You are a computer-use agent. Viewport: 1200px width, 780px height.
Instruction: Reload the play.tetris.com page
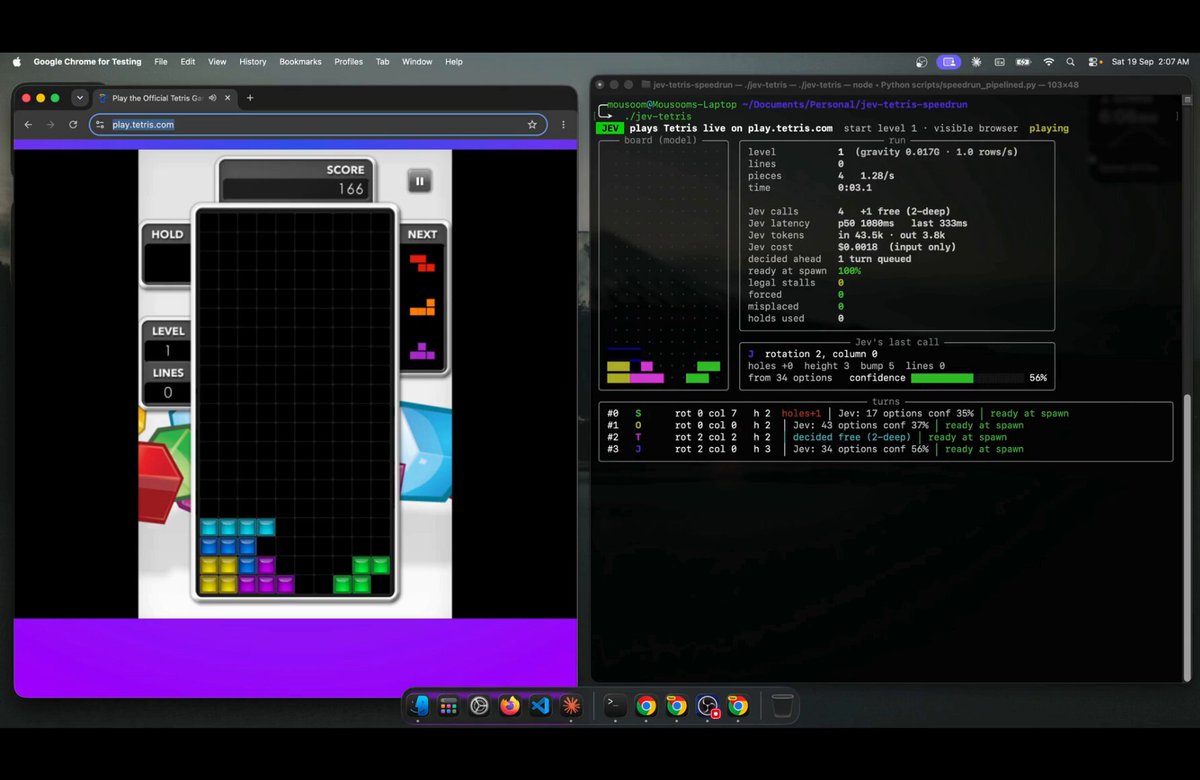73,125
